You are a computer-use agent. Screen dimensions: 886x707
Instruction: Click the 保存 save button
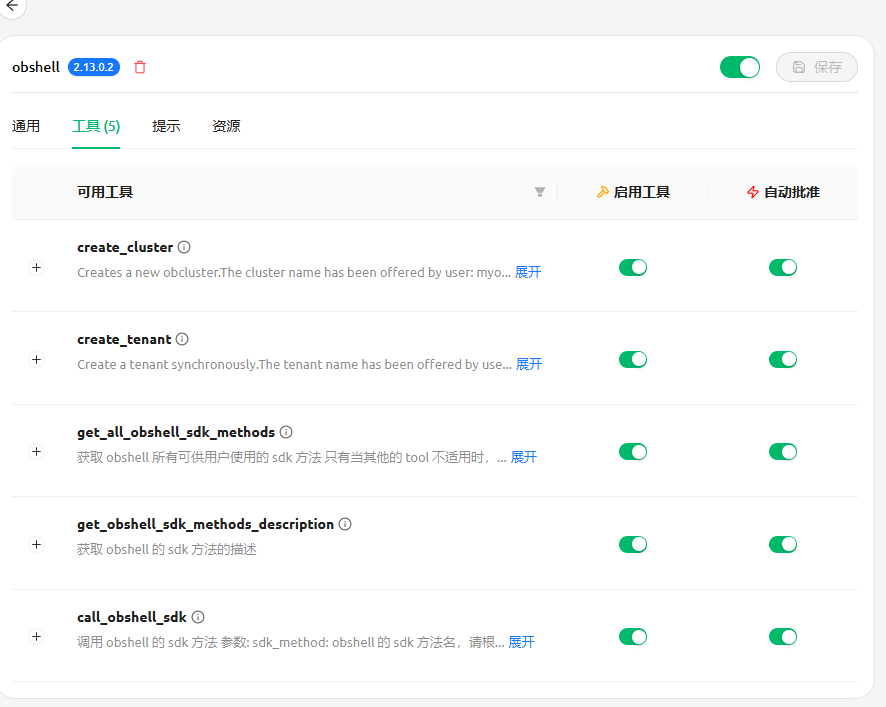pyautogui.click(x=817, y=67)
